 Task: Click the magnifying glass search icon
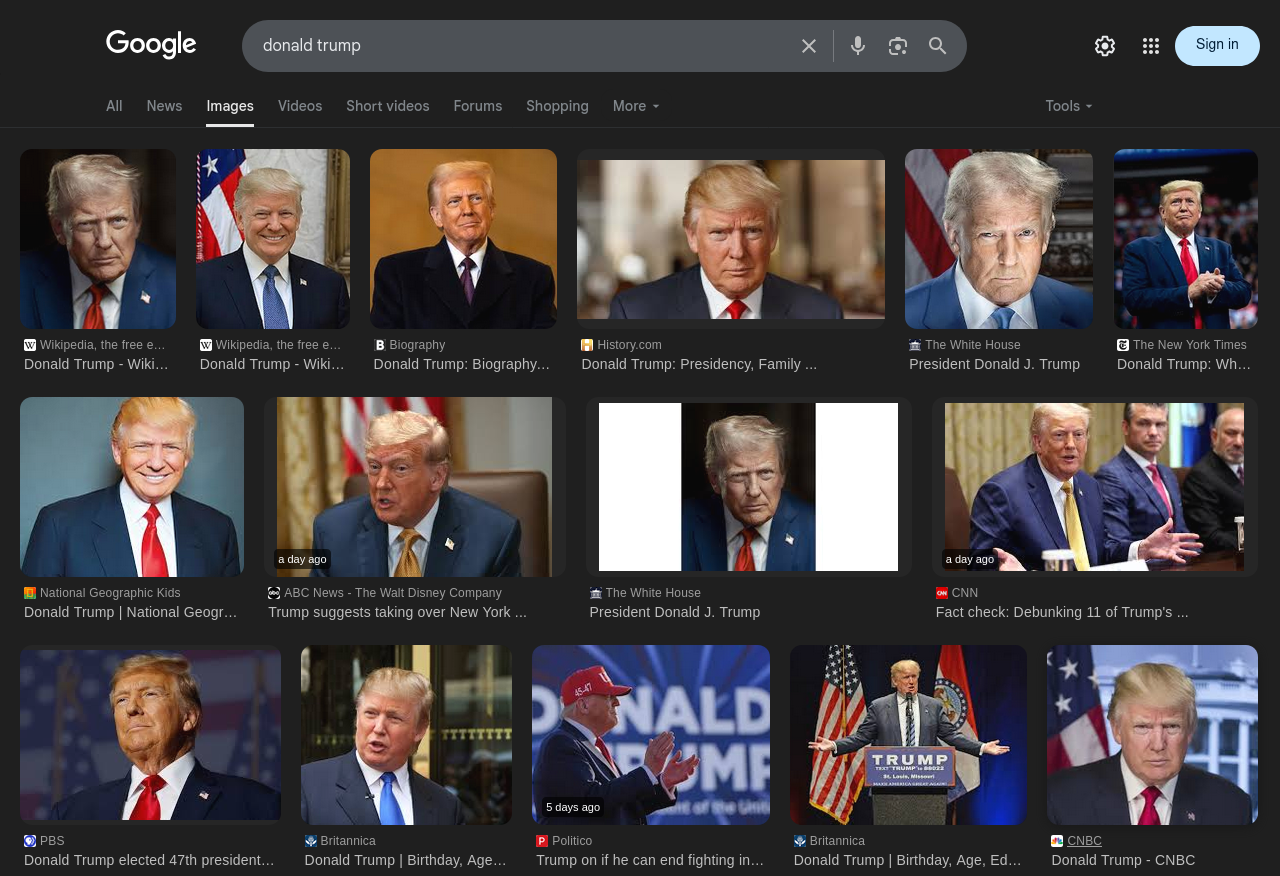point(938,46)
